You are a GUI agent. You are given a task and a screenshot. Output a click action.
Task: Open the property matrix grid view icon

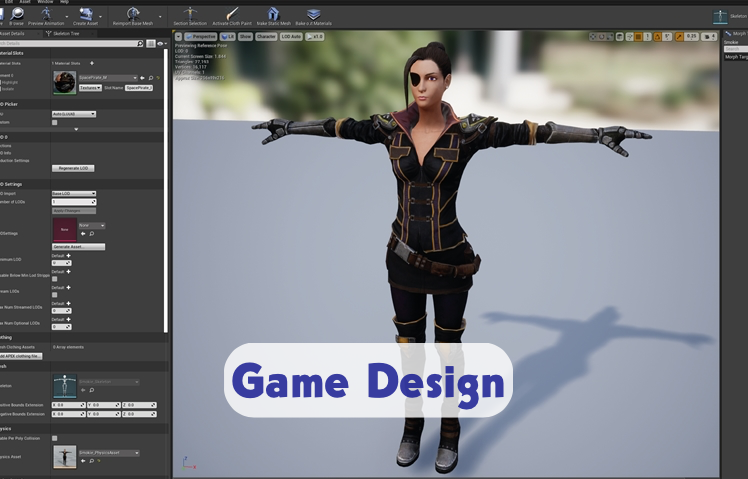[151, 43]
